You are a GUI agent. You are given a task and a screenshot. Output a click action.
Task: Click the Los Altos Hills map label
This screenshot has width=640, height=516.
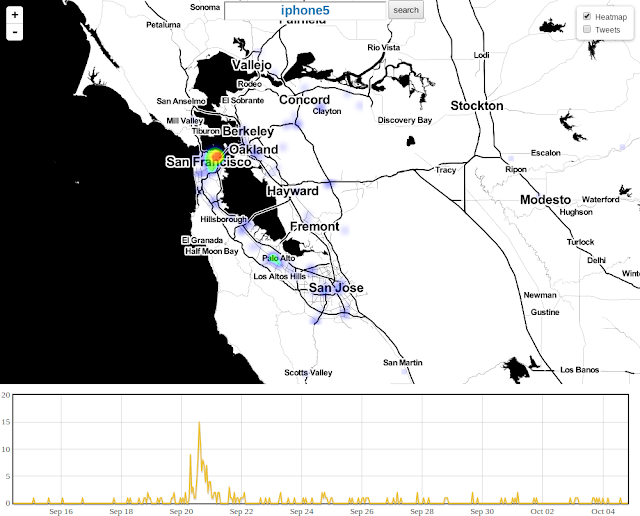point(279,276)
